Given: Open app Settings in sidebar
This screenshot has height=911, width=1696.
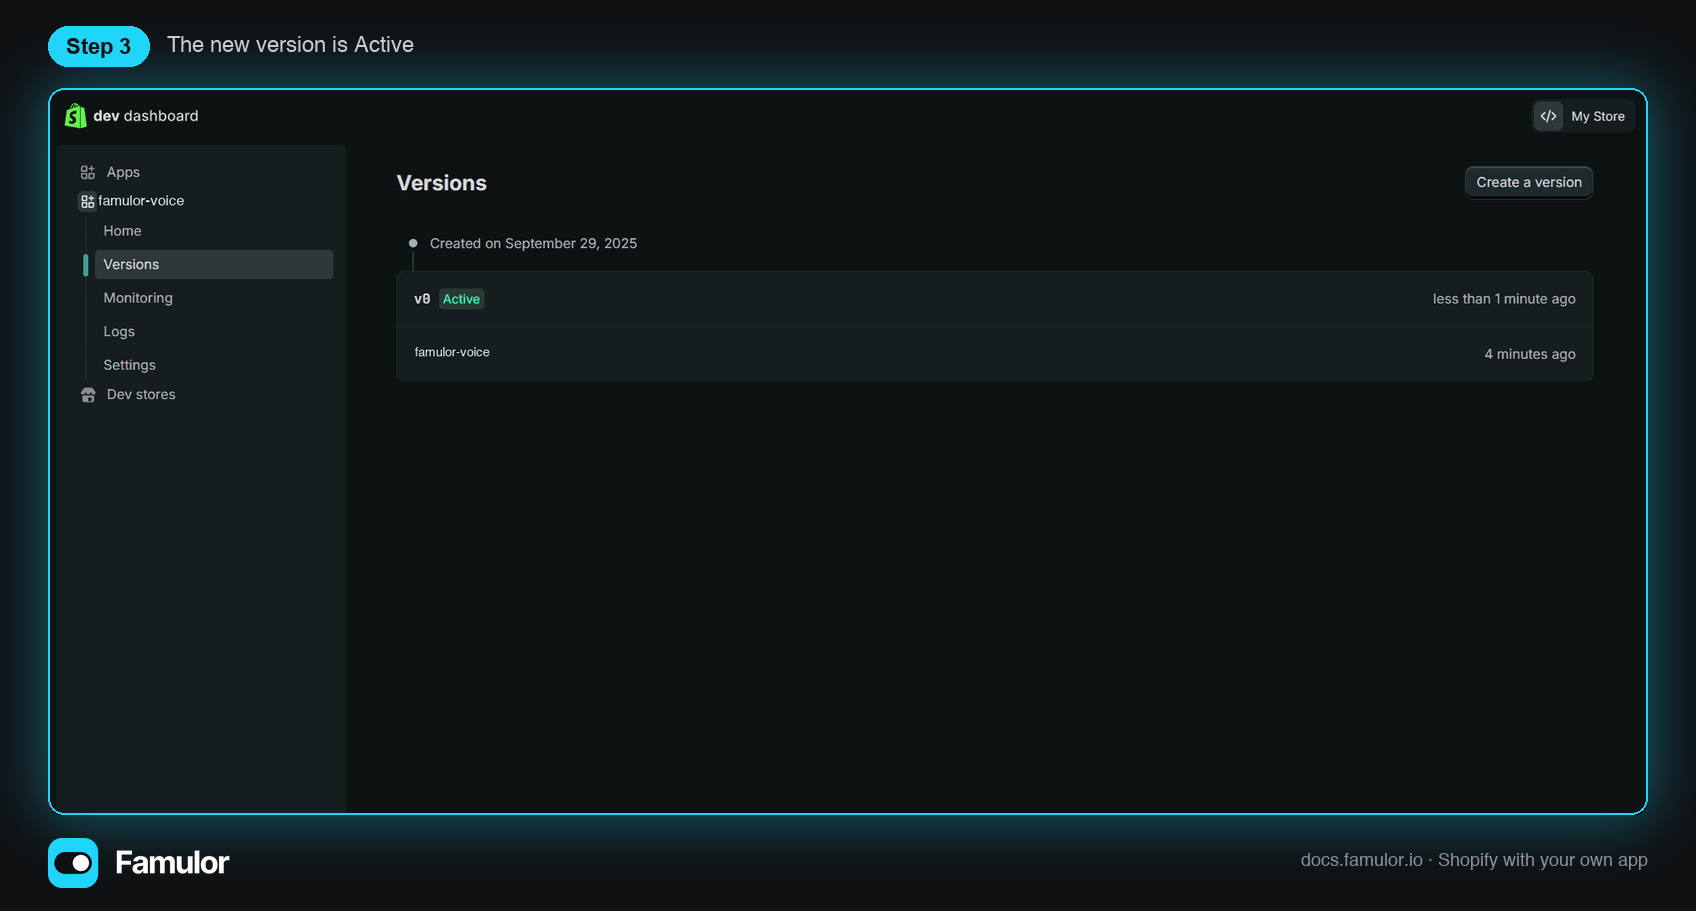Looking at the screenshot, I should (130, 365).
